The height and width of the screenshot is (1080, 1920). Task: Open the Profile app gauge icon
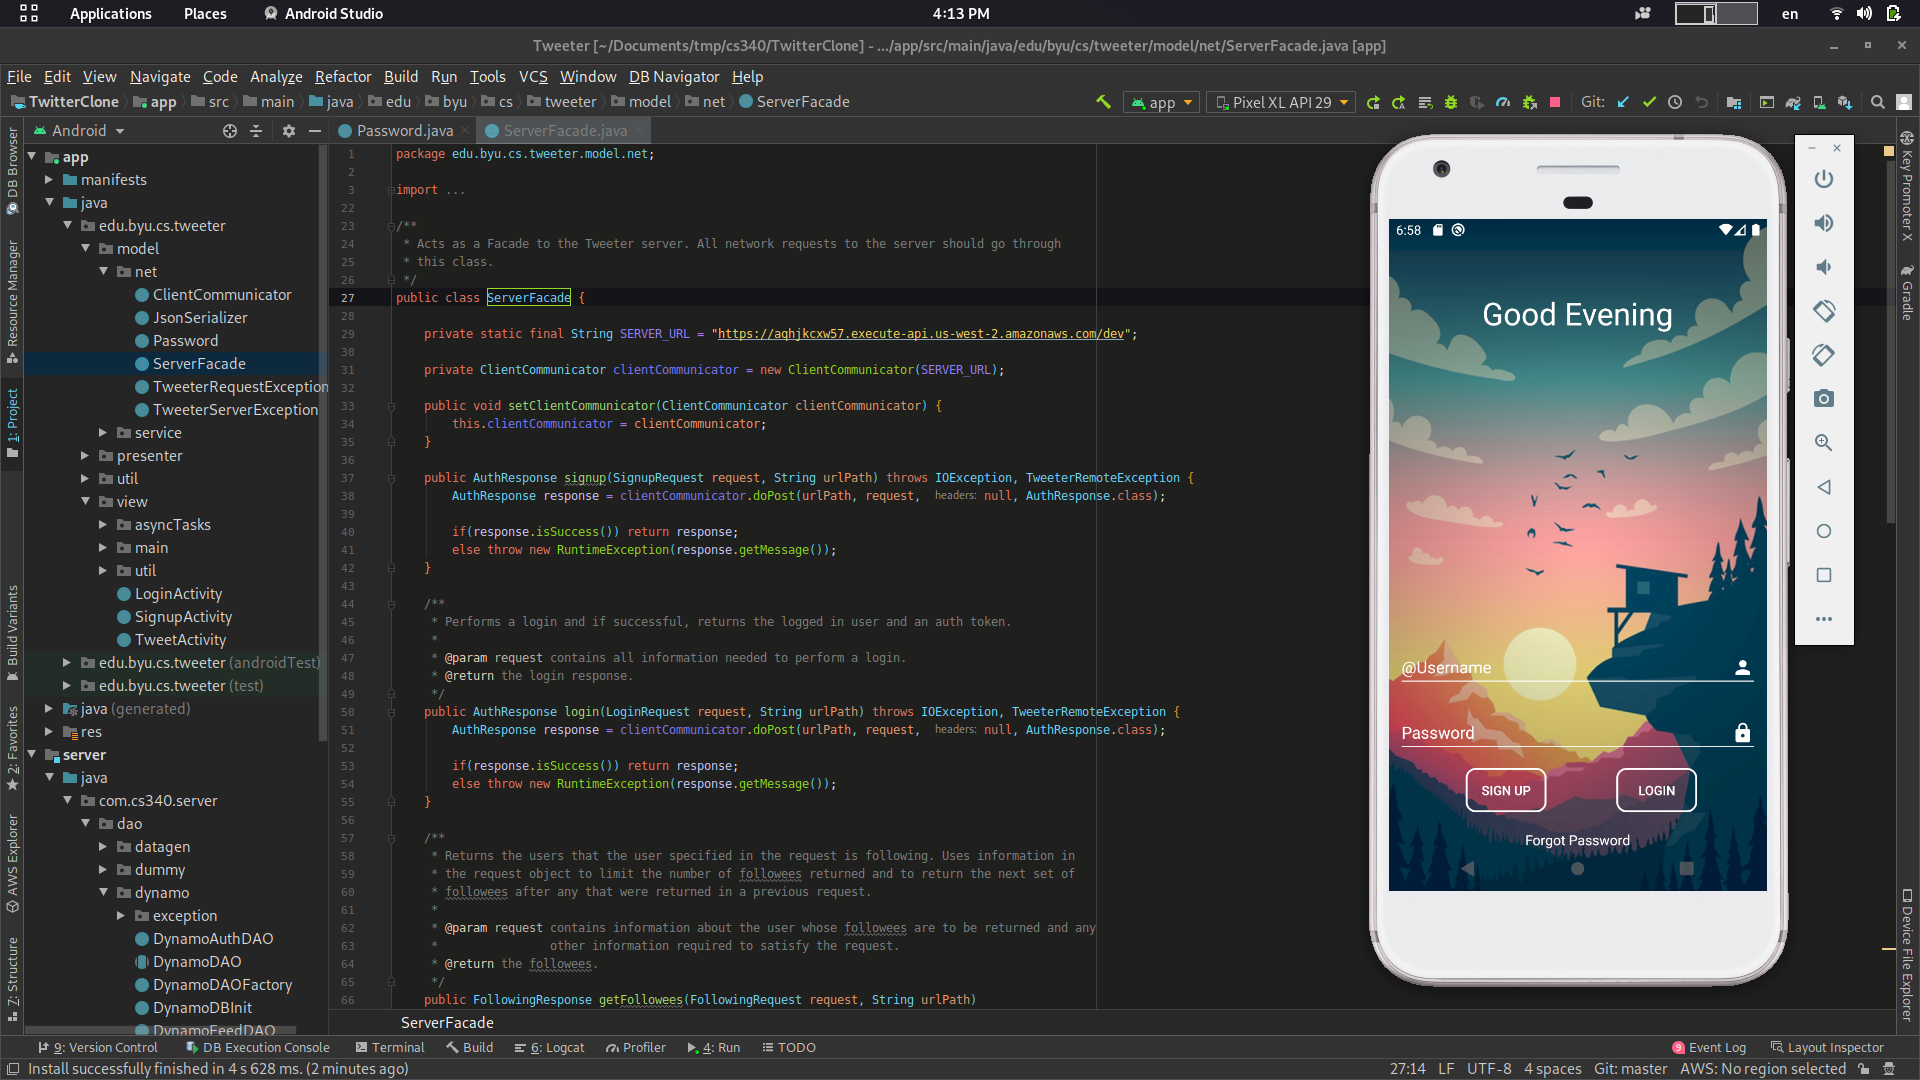pos(1503,102)
